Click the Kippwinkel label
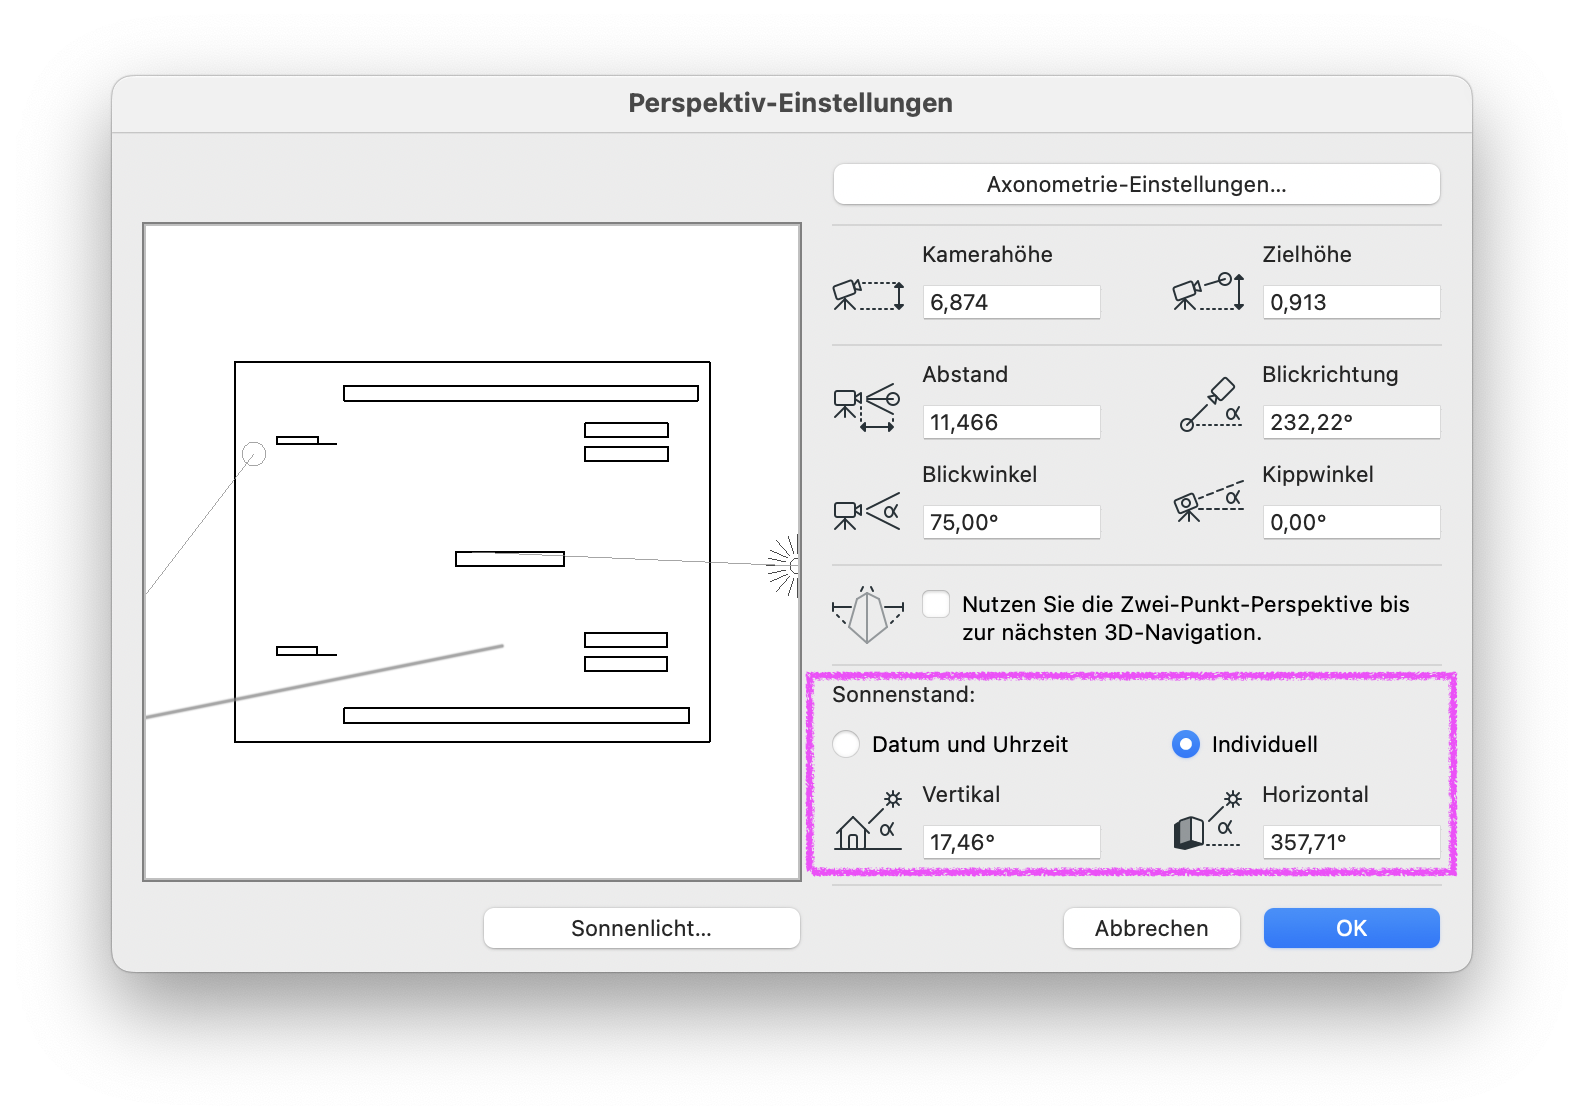 pos(1317,475)
